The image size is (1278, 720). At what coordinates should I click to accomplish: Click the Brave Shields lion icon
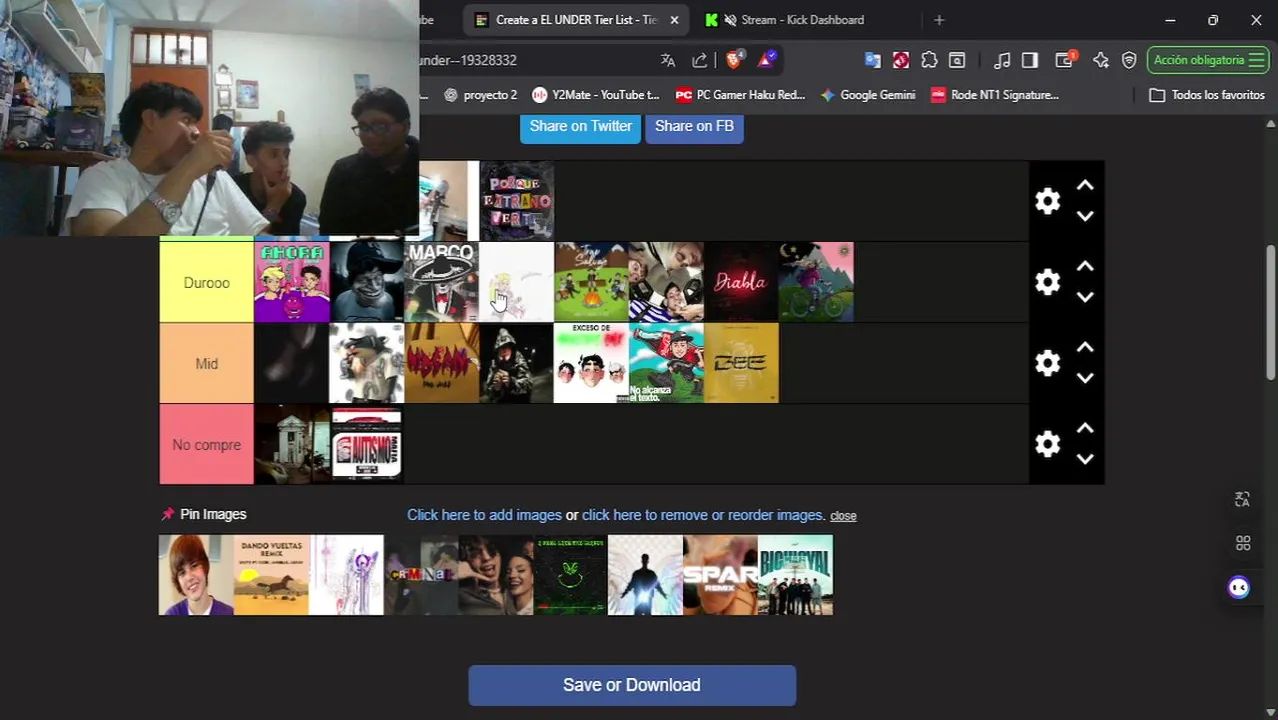coord(734,60)
